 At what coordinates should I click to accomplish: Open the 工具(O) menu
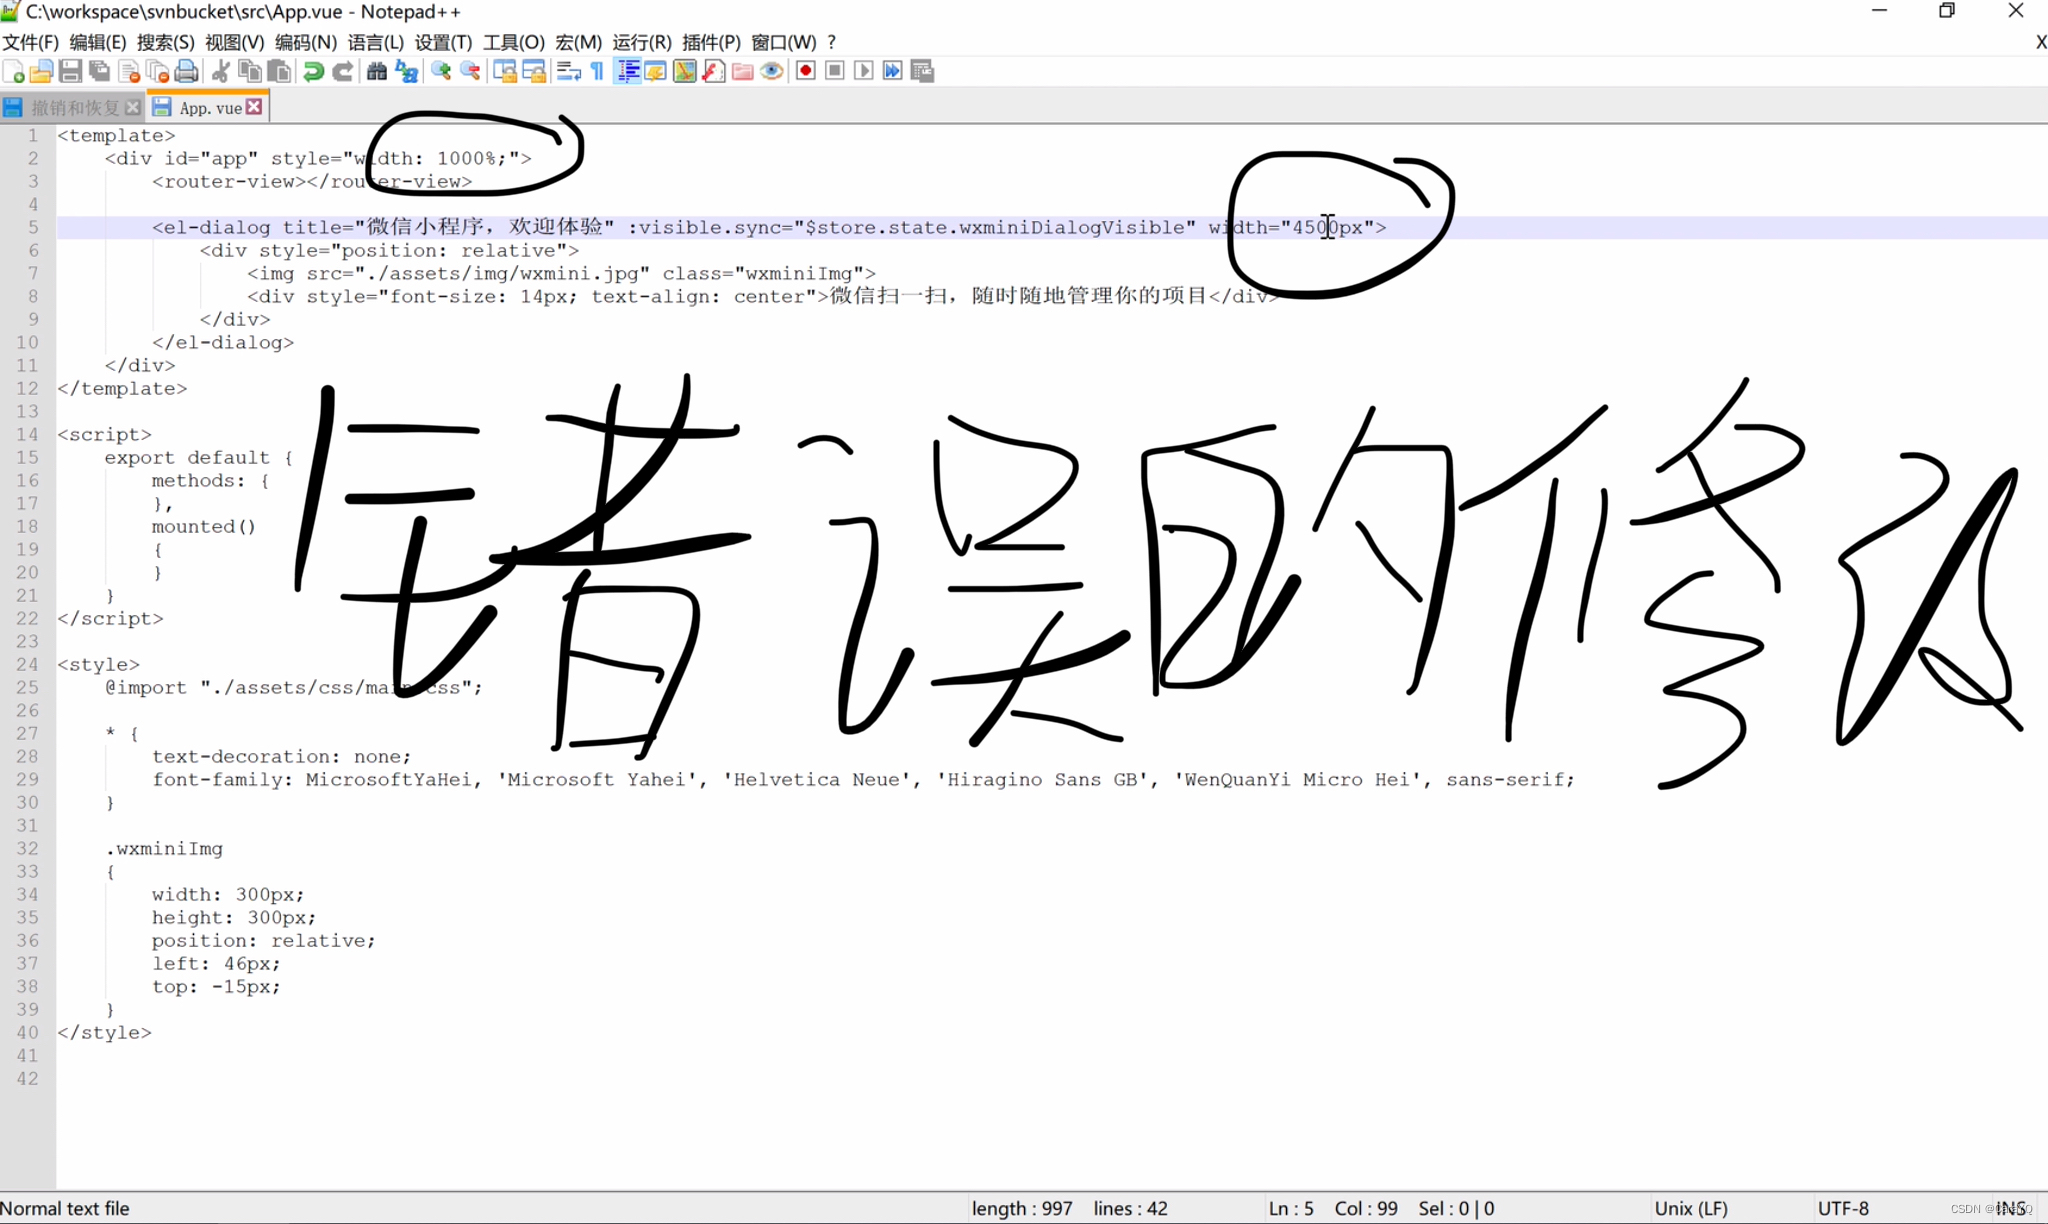pos(514,42)
